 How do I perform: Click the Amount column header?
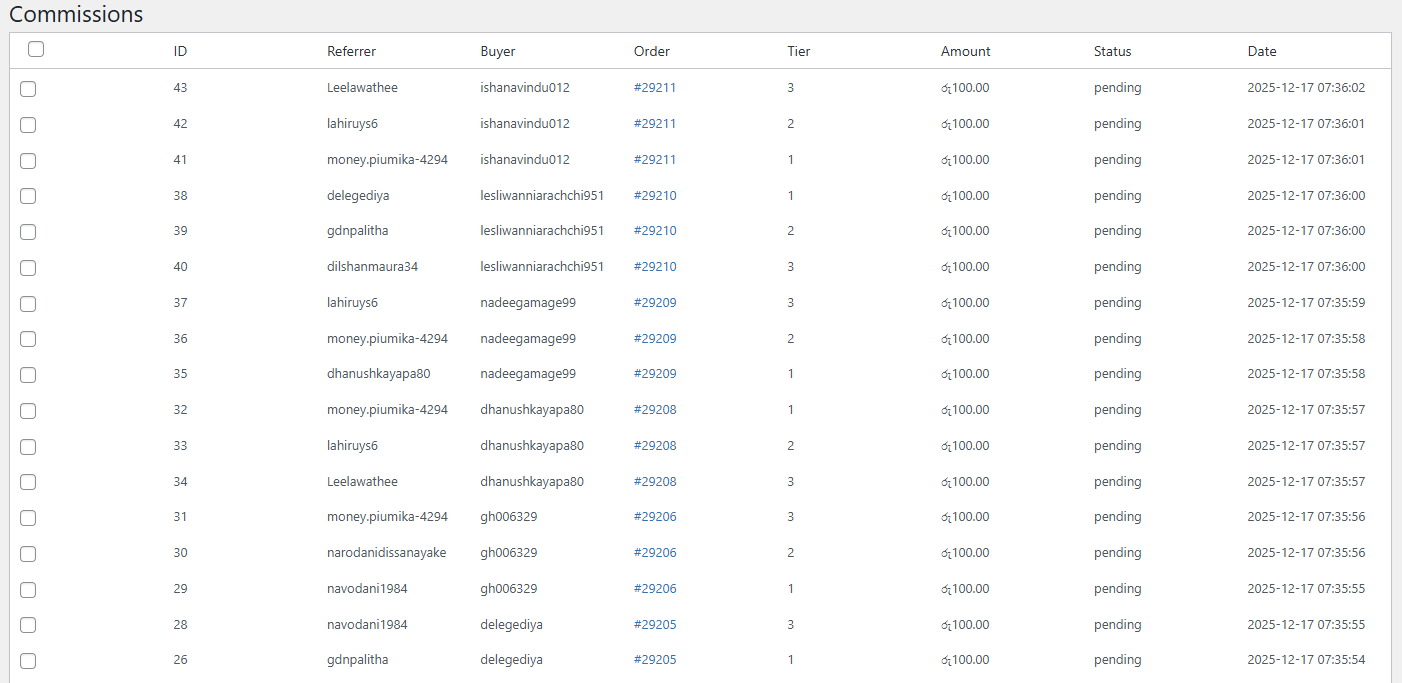965,51
